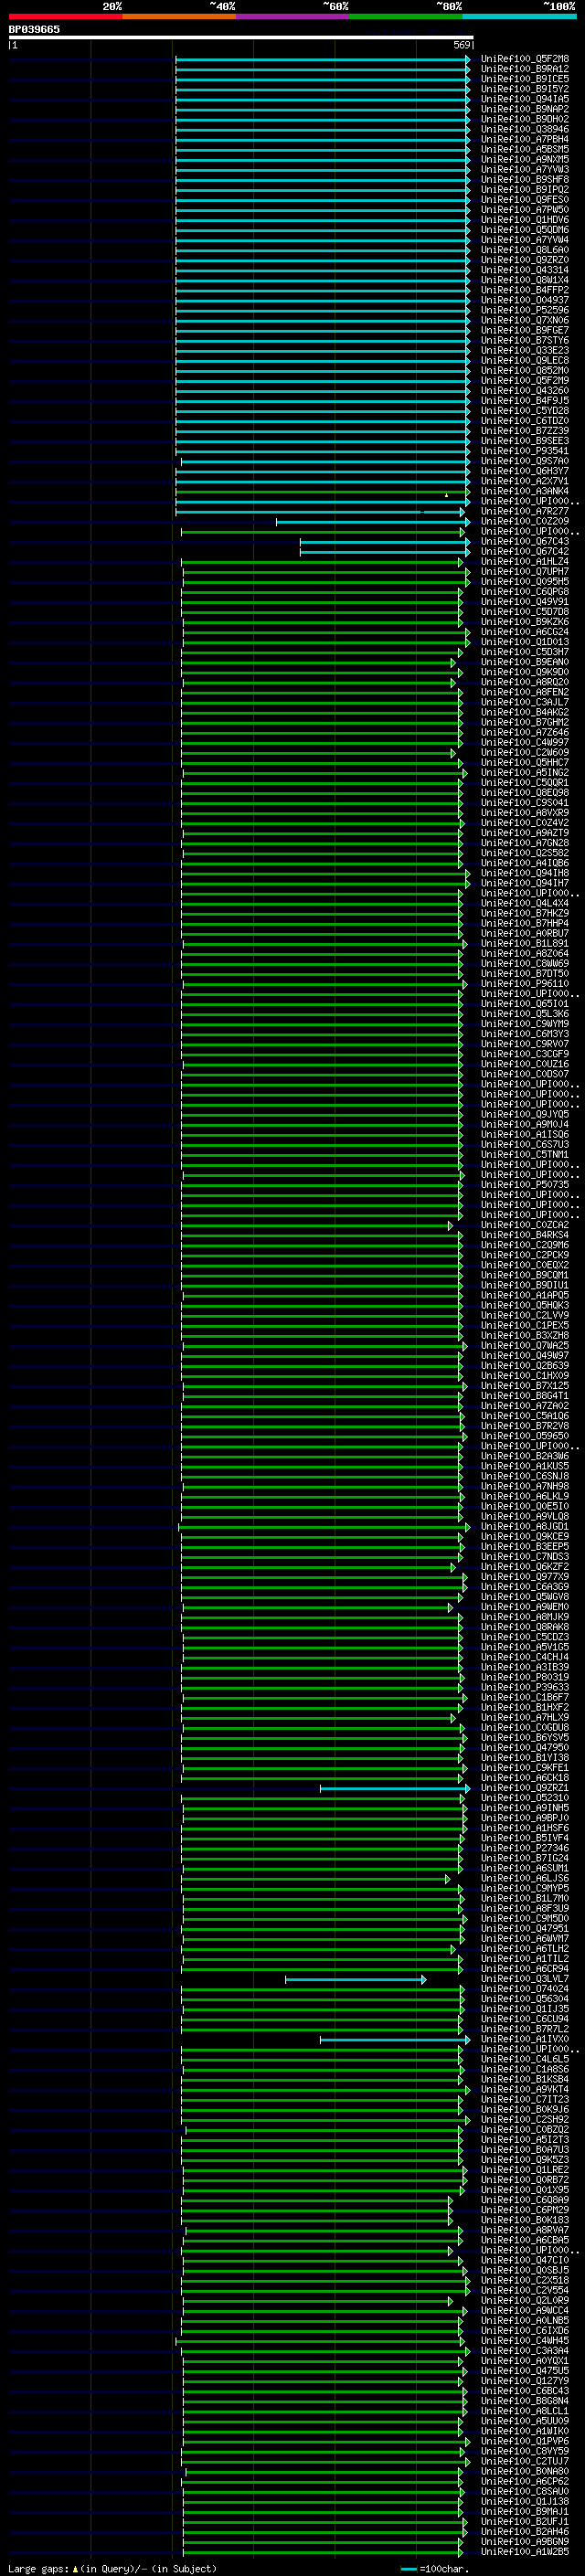The width and height of the screenshot is (585, 2576).
Task: Select the UniRef100_C4L6L5 label
Action: click(x=525, y=2059)
